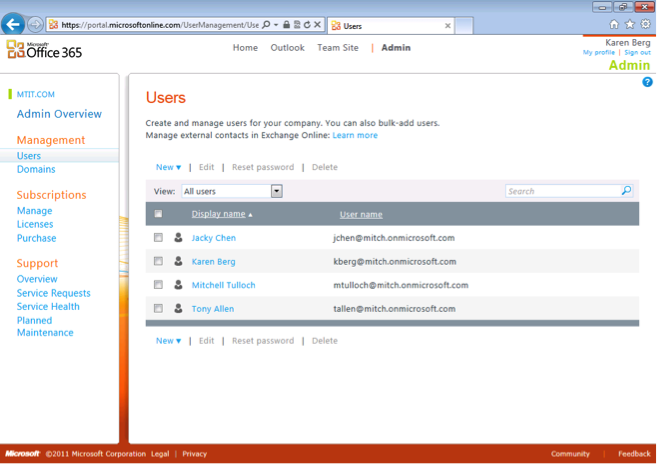This screenshot has height=464, width=657.
Task: Open Favorites star icon
Action: pos(630,24)
